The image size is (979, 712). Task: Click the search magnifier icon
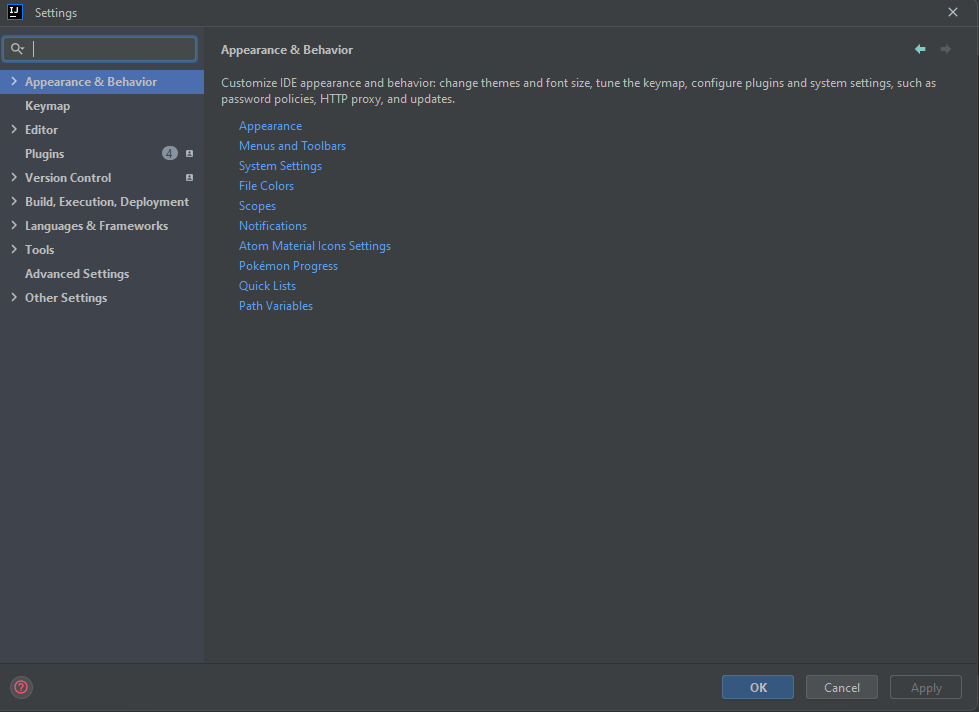pos(17,49)
